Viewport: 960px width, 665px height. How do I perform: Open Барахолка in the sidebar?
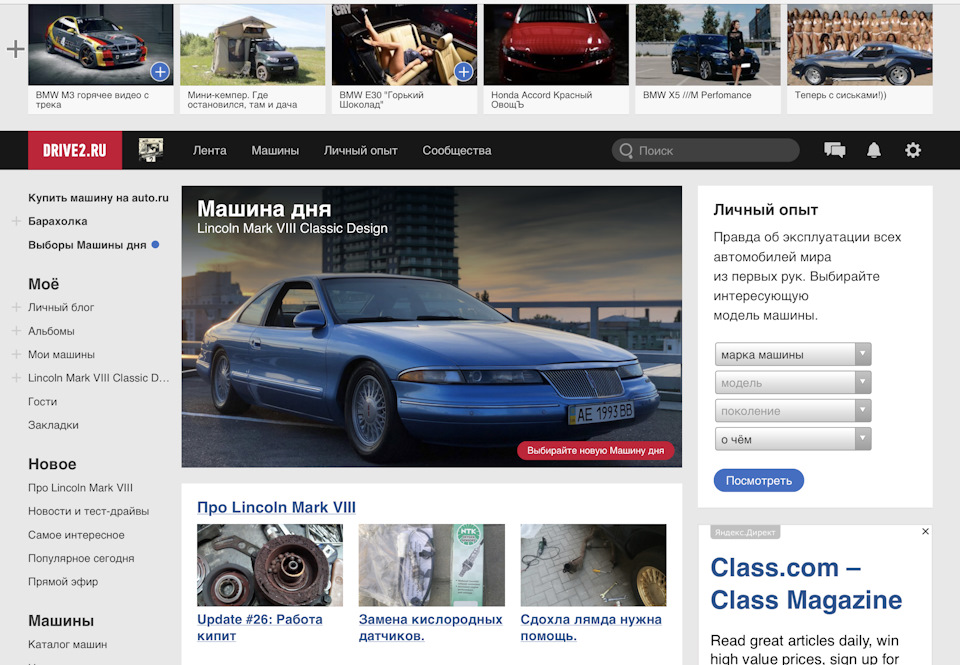[x=58, y=221]
